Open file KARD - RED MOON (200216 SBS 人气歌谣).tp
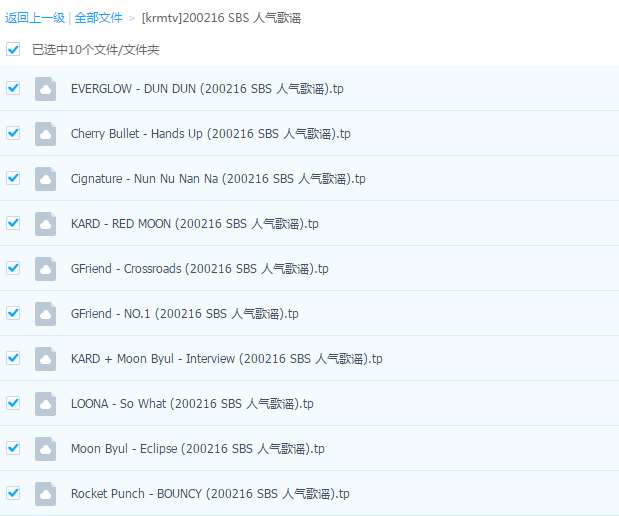This screenshot has height=516, width=619. (x=195, y=224)
